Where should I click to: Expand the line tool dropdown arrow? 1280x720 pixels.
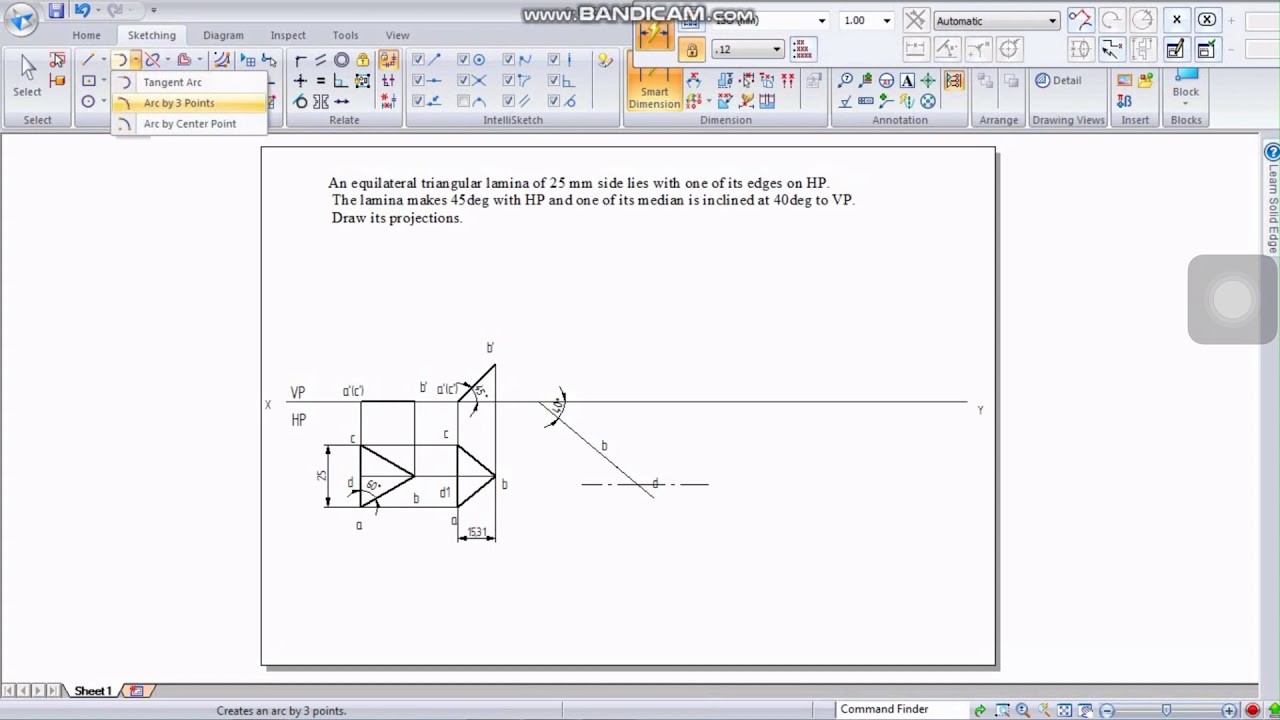click(104, 60)
